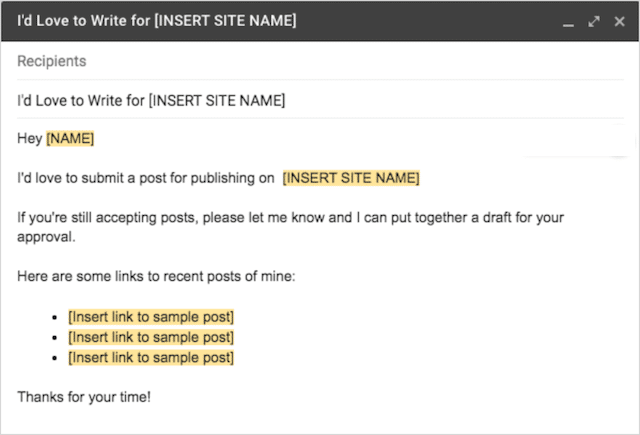
Task: Select the highlighted [NAME] placeholder
Action: (70, 138)
